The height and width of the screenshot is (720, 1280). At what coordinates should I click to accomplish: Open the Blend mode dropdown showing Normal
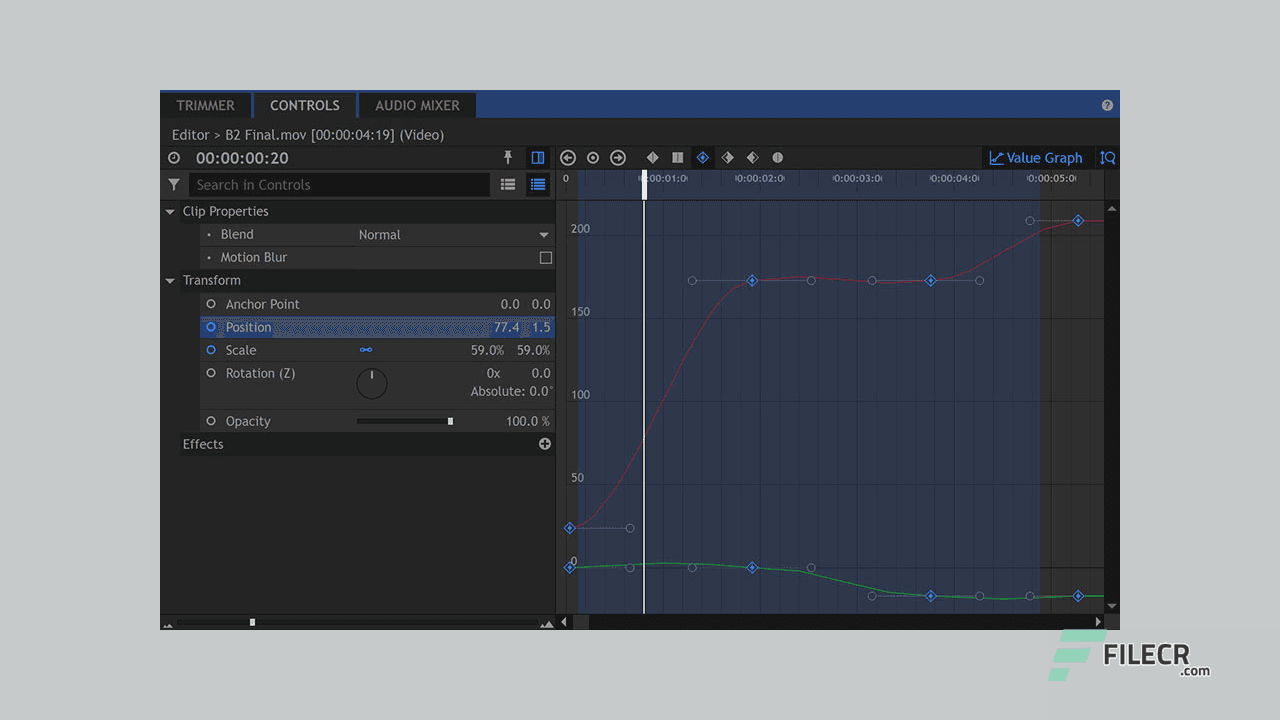[x=450, y=234]
